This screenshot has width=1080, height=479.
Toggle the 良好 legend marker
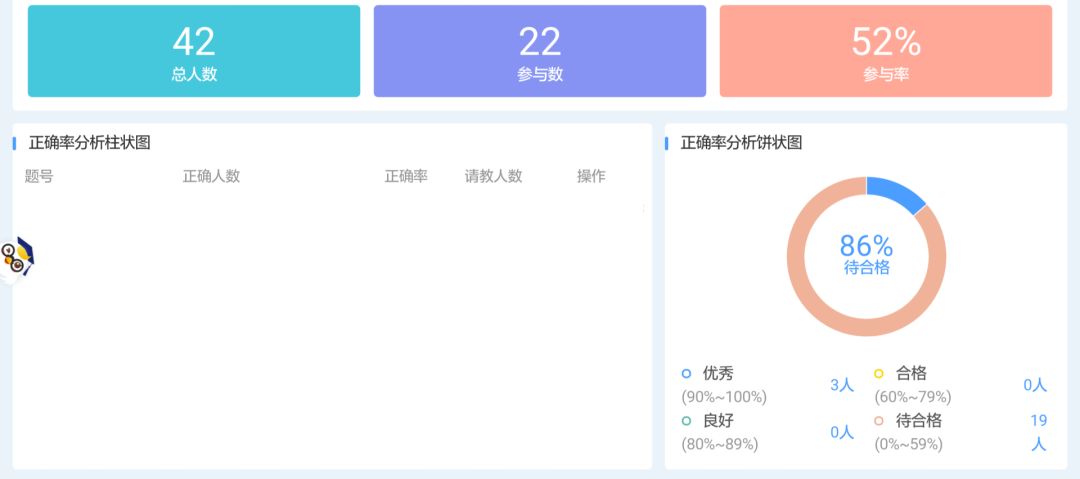tap(686, 420)
